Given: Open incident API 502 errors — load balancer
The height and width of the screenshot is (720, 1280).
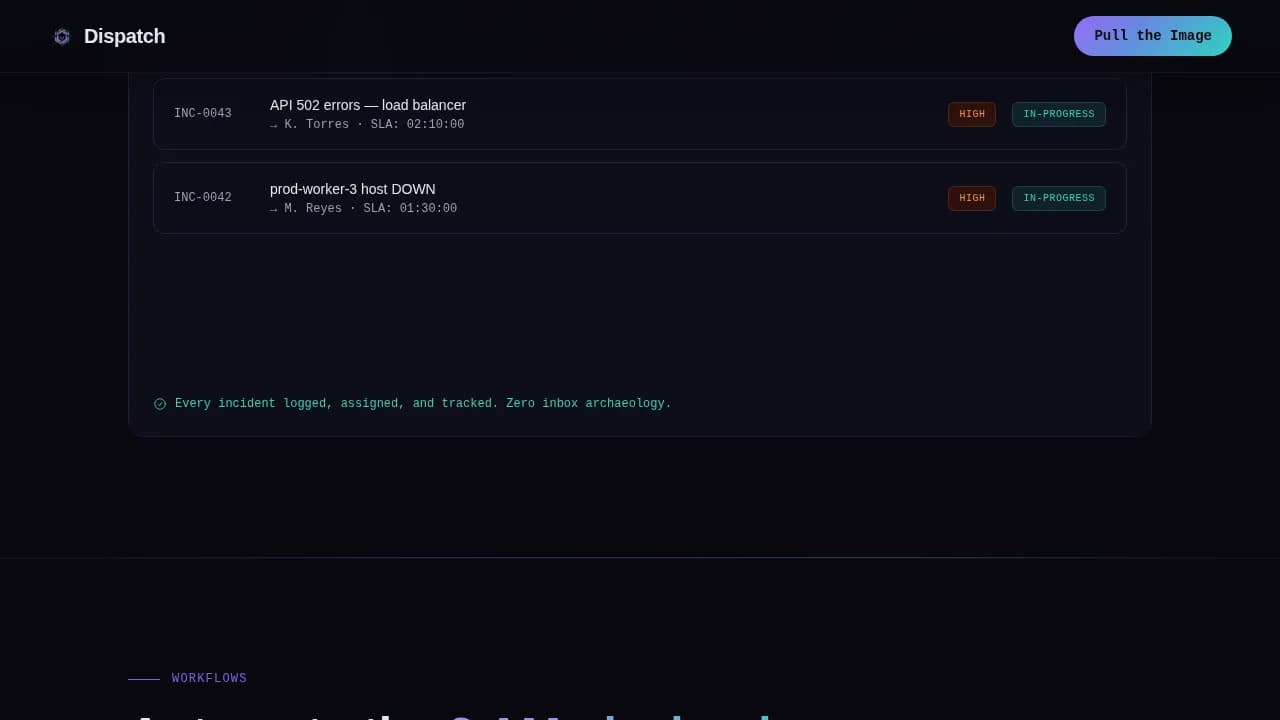Looking at the screenshot, I should click(368, 105).
